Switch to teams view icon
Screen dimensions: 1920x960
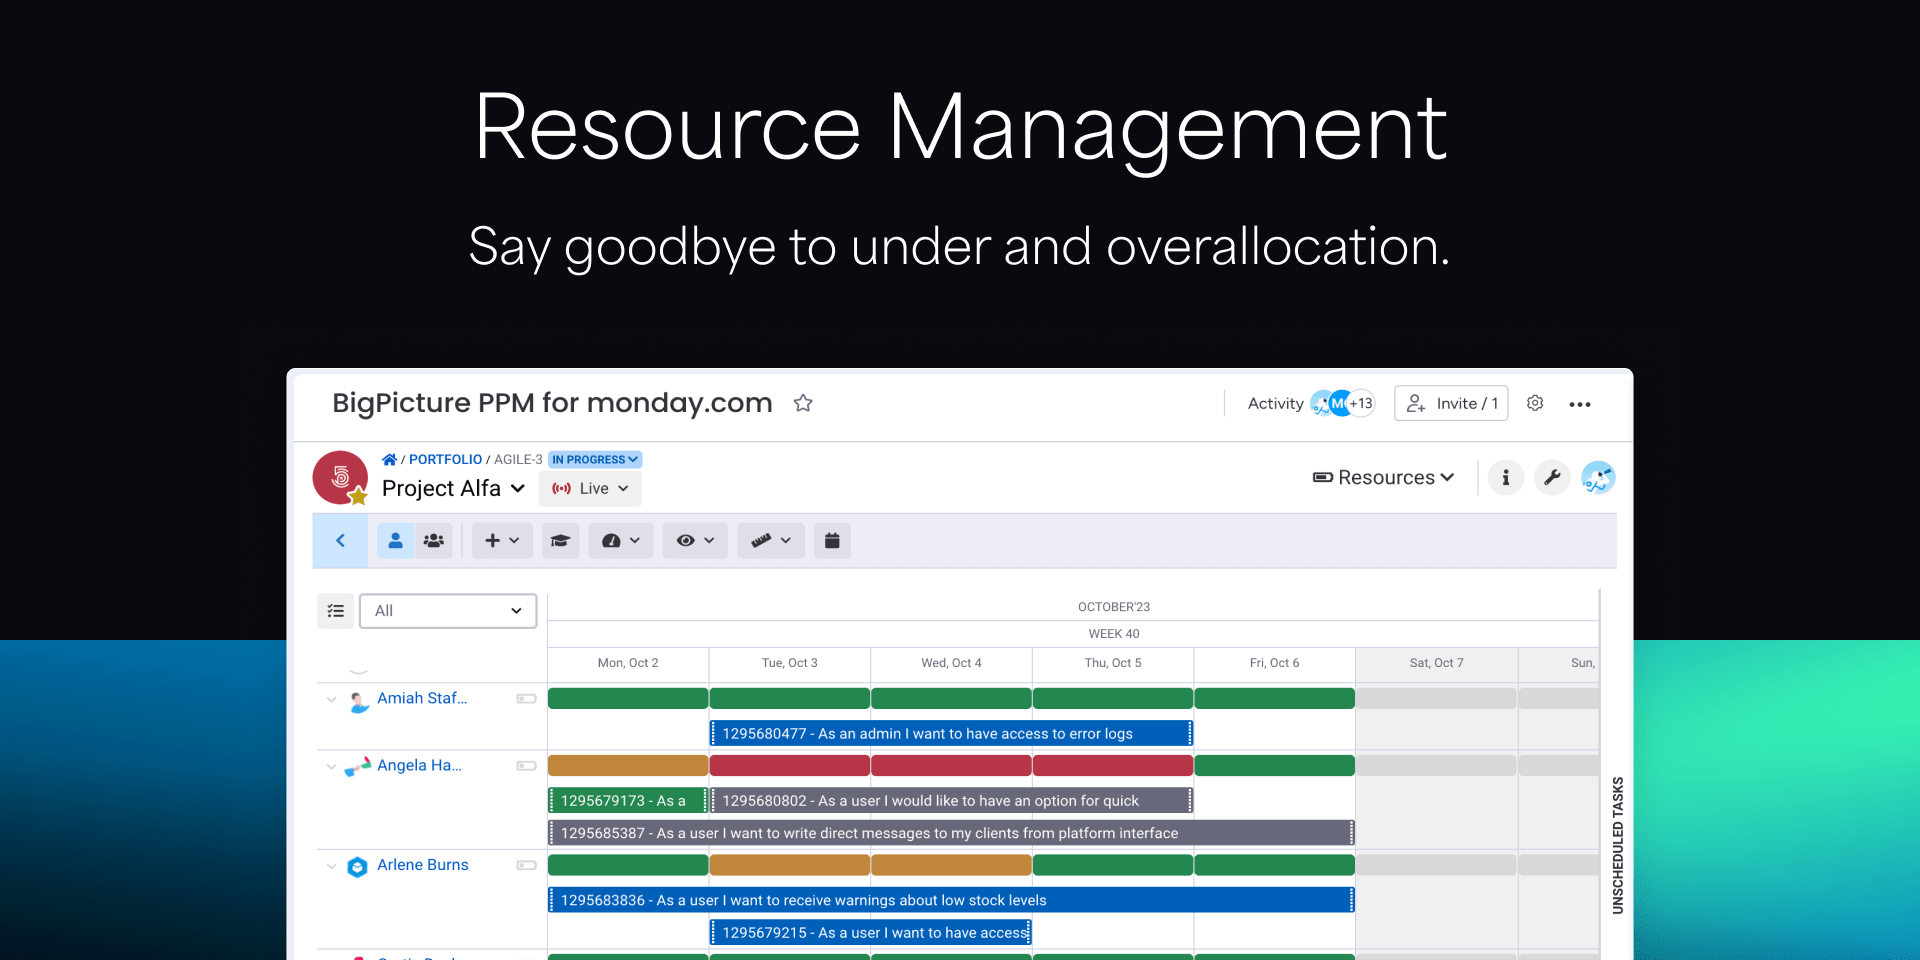433,540
